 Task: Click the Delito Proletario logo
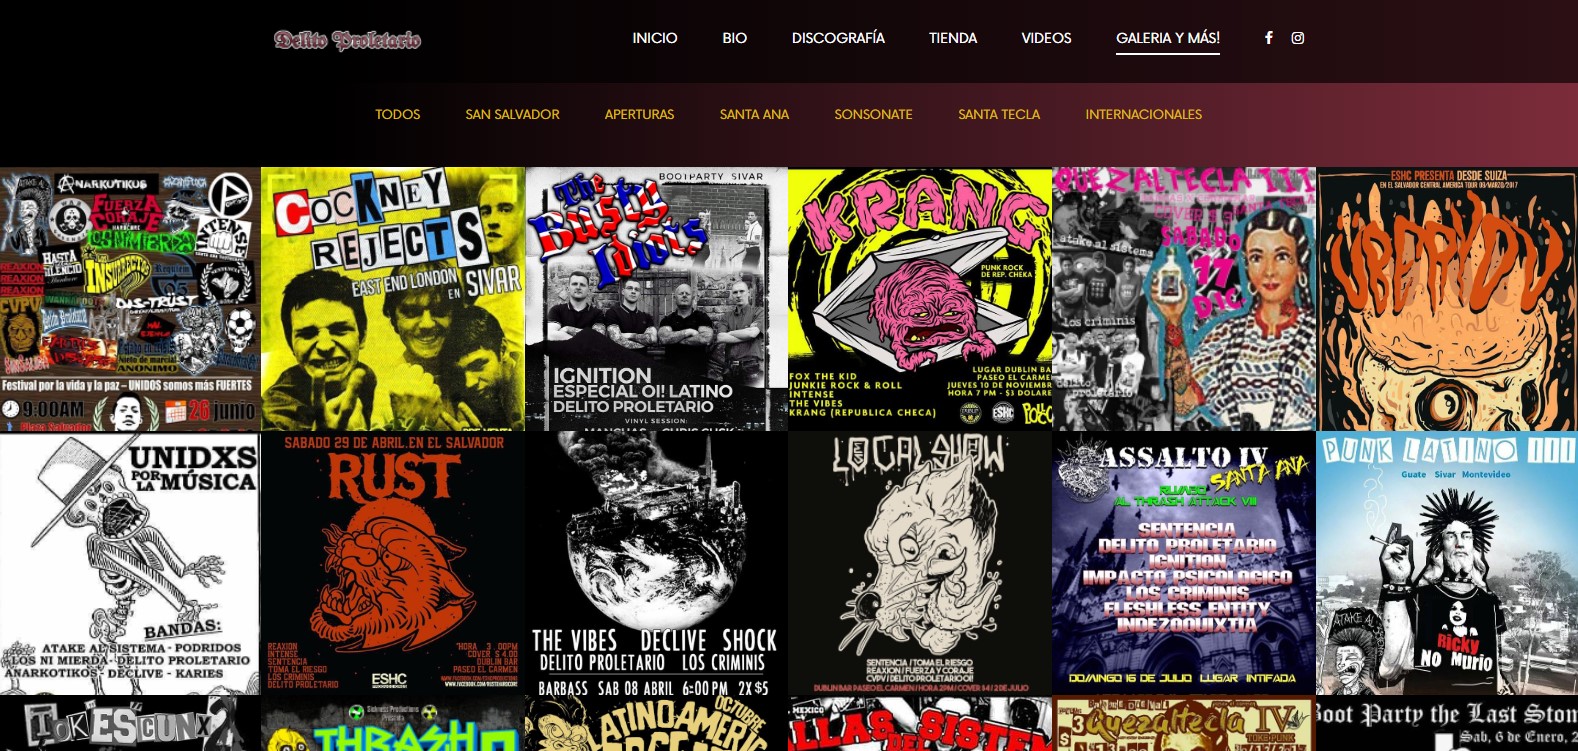coord(347,40)
